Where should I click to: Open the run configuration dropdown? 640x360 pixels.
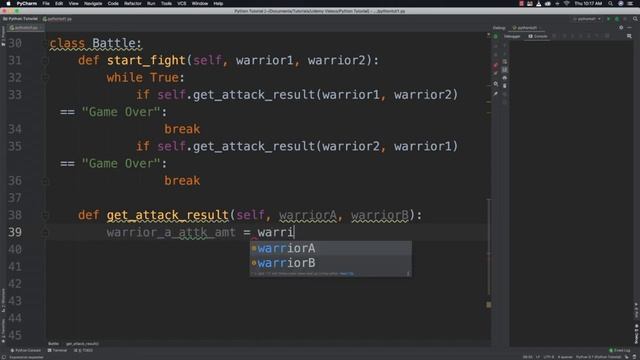(587, 19)
